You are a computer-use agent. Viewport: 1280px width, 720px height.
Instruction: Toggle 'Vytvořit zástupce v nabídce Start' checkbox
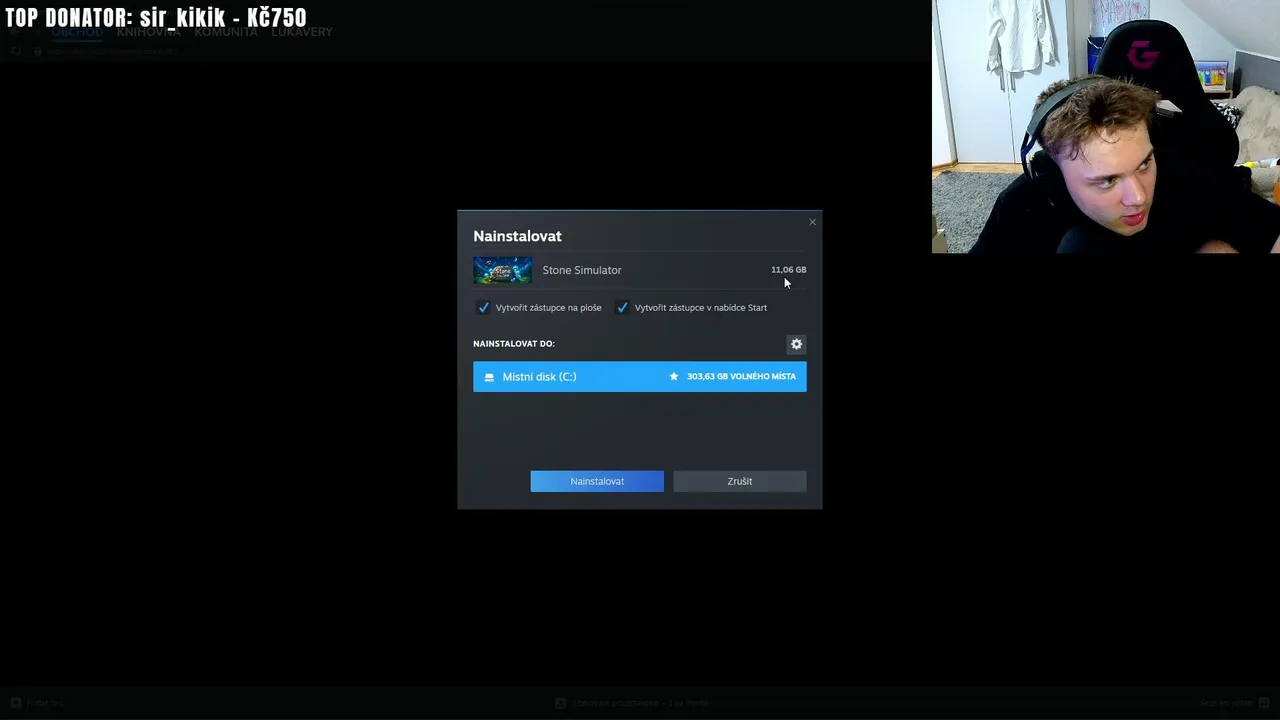[623, 308]
